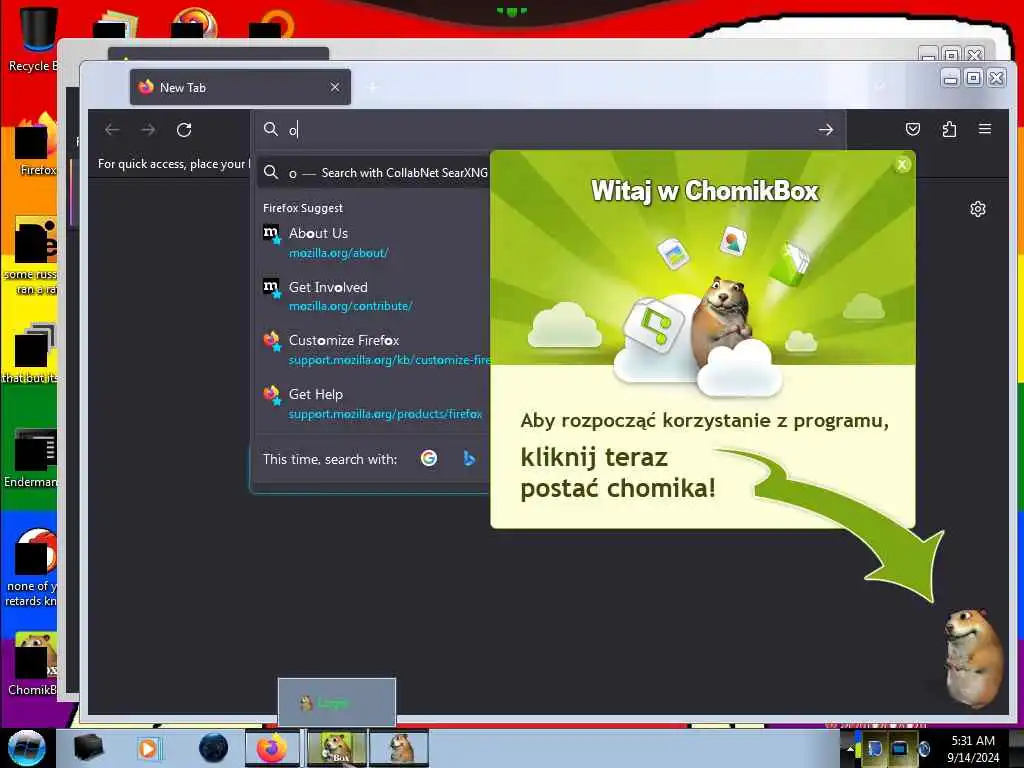Click the tray monitor icon

coord(900,748)
